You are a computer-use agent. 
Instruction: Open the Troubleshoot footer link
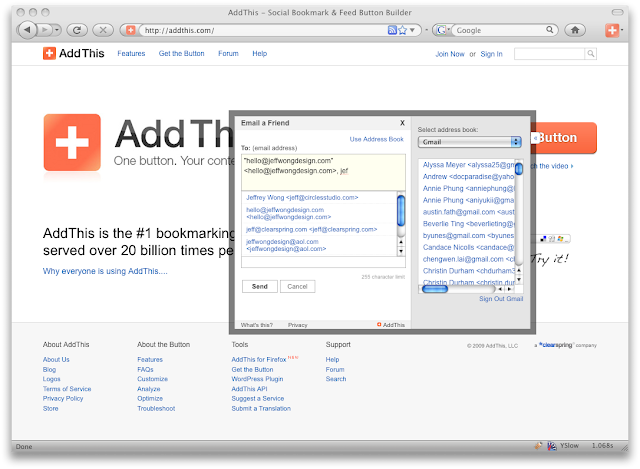156,409
